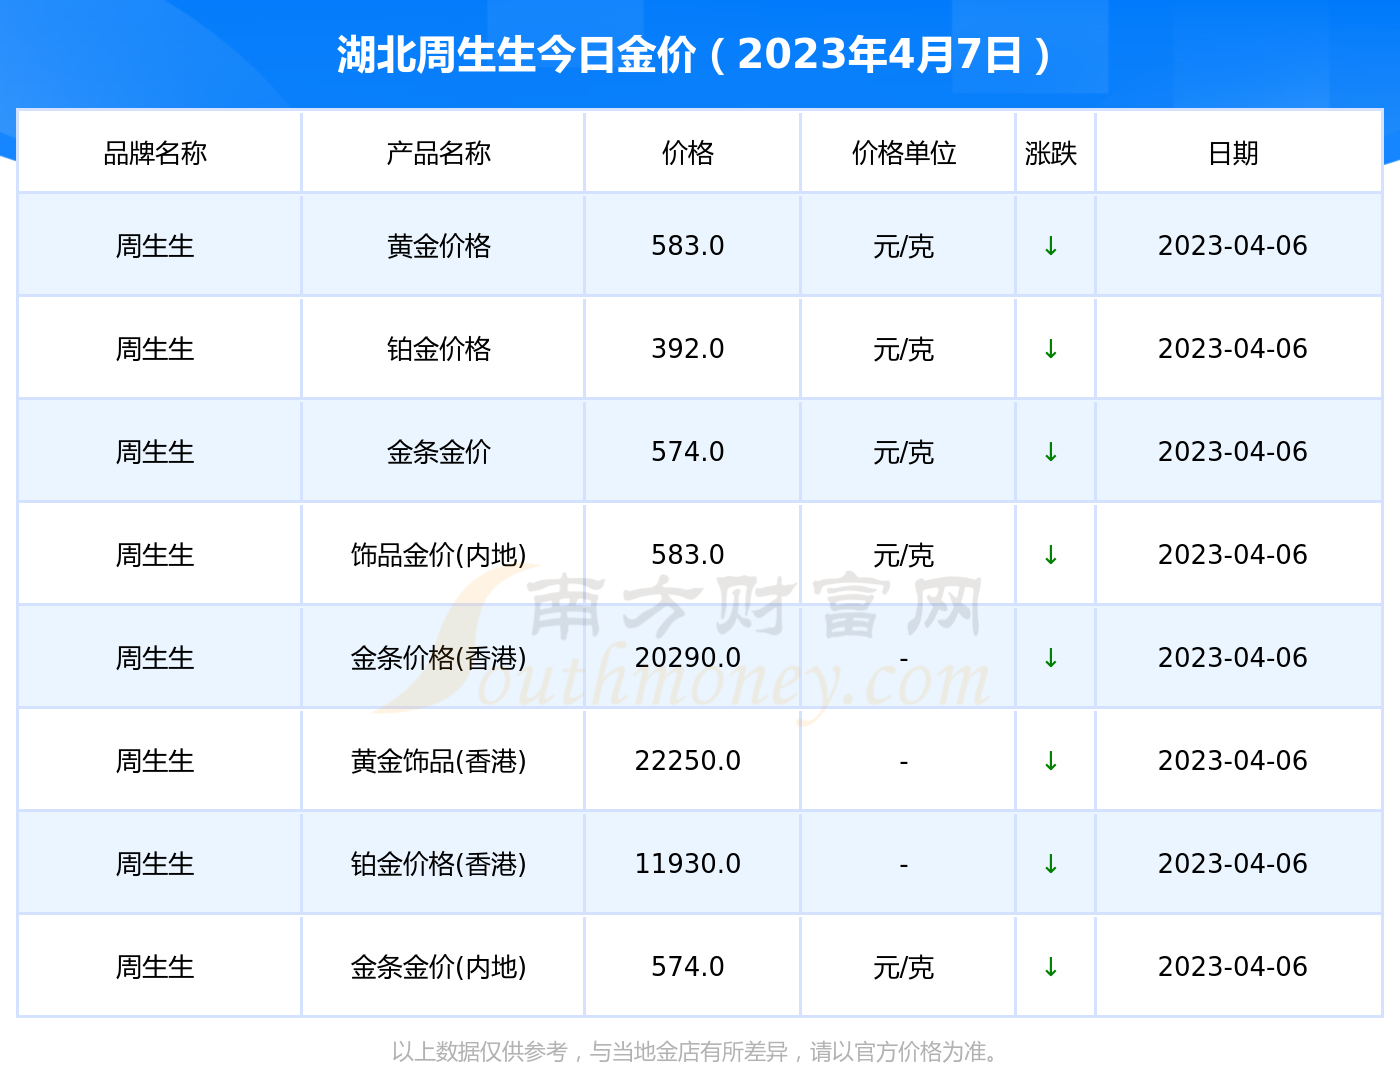Click the down arrow in the 金条金价 574.0 元/克 third row

pyautogui.click(x=1051, y=452)
